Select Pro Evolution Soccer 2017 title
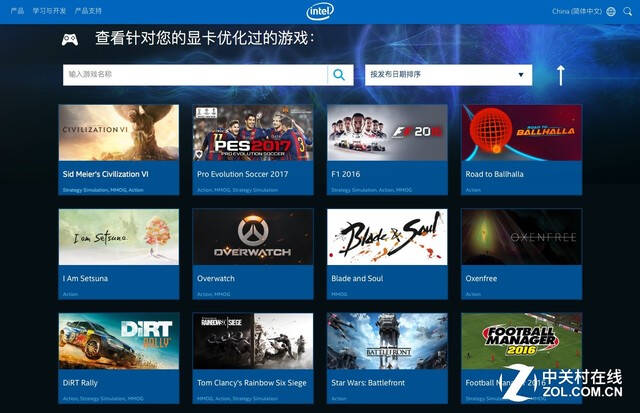Image resolution: width=640 pixels, height=413 pixels. pos(242,174)
